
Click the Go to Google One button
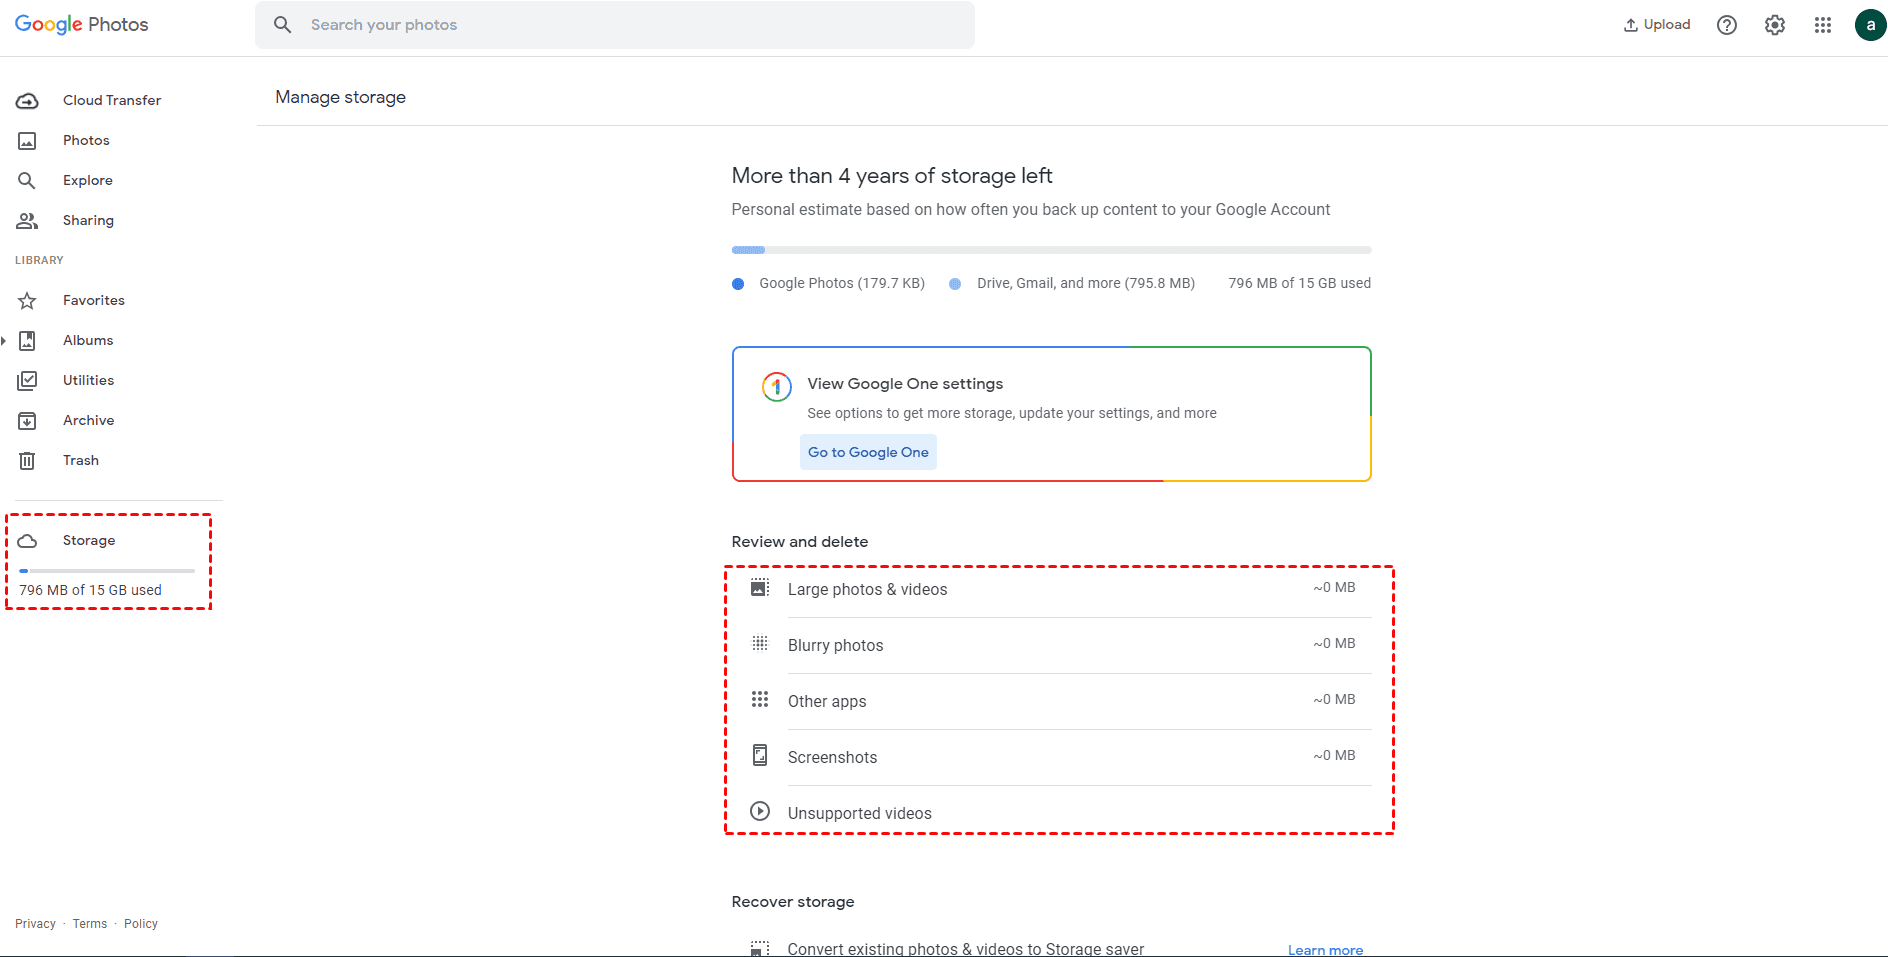(868, 452)
